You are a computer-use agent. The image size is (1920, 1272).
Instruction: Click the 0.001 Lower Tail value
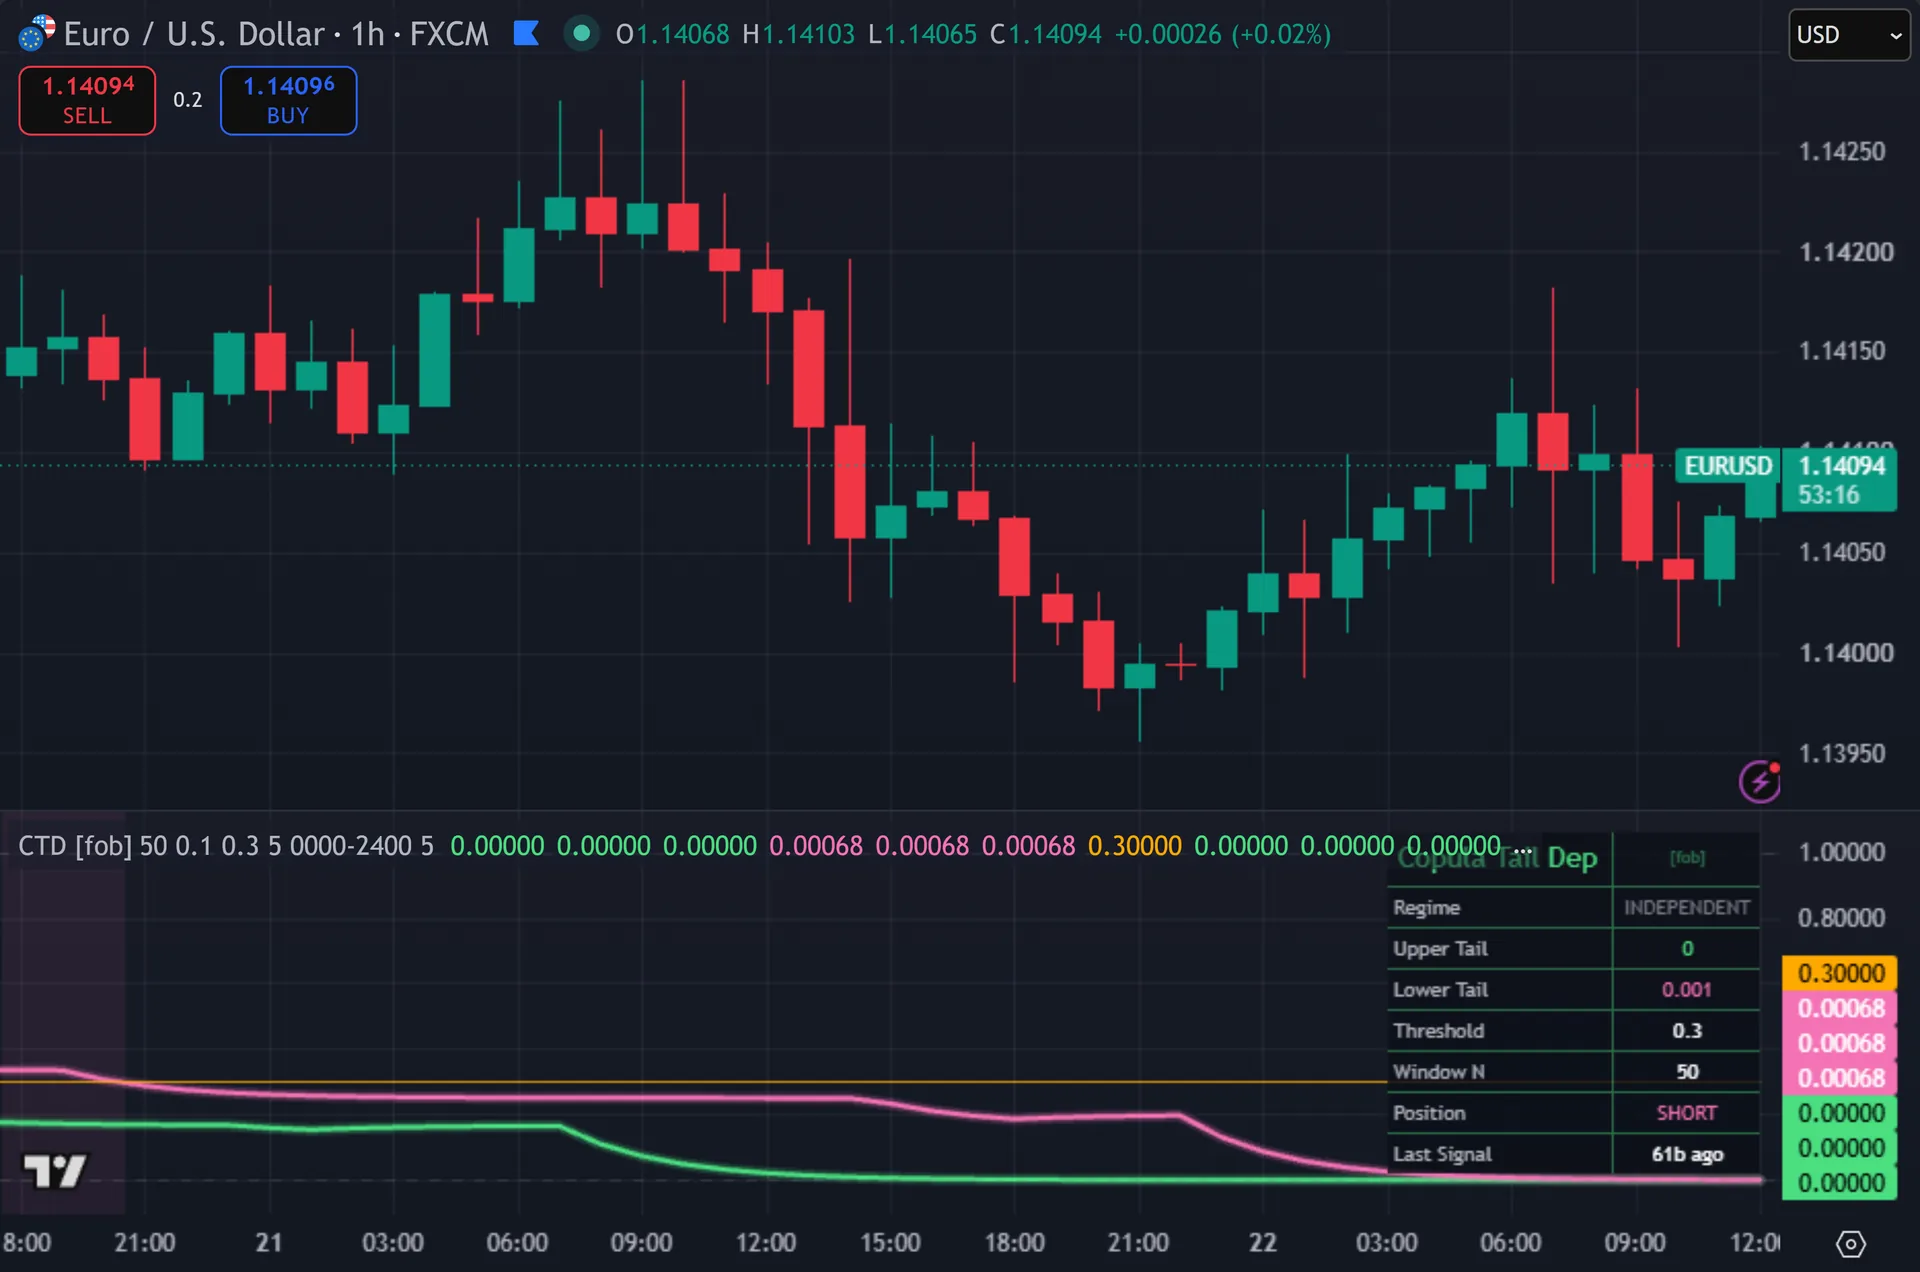1687,990
